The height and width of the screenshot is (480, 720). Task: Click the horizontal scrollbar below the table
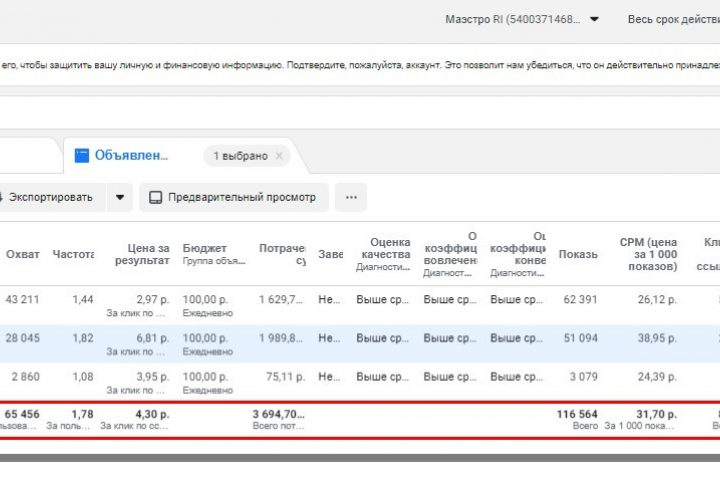point(360,458)
